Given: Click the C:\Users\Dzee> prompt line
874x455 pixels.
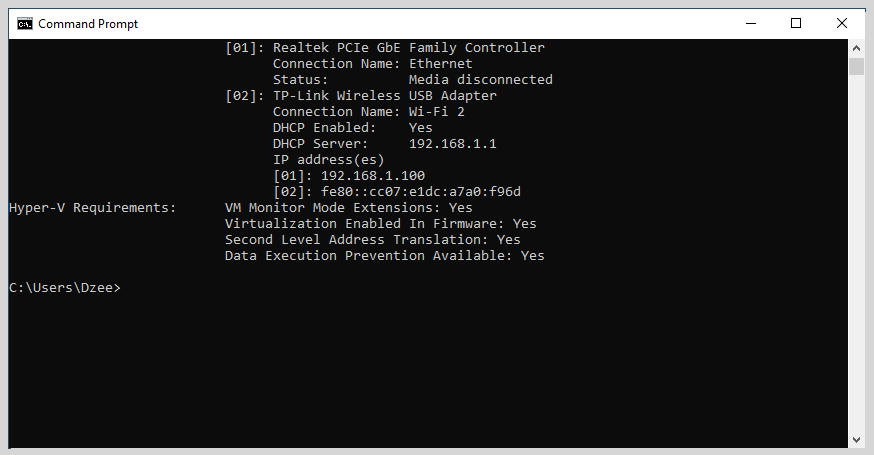Looking at the screenshot, I should click(x=65, y=288).
